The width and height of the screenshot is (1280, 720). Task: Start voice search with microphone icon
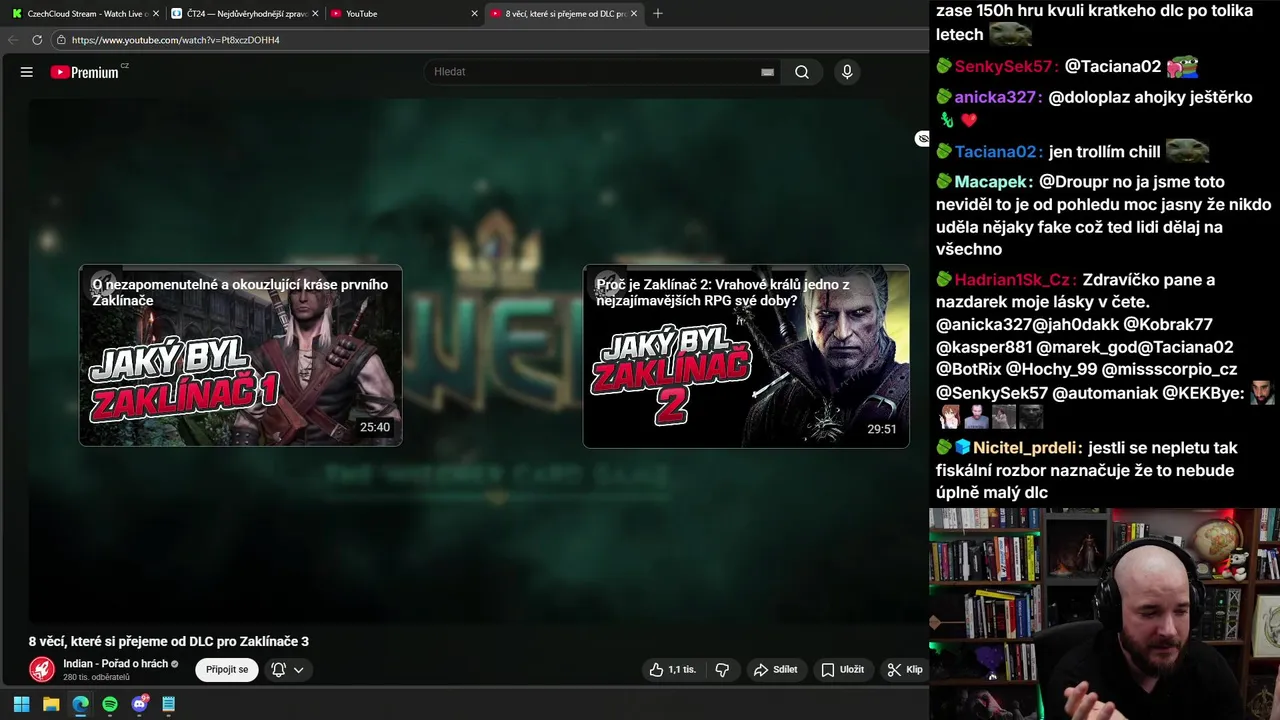click(847, 72)
